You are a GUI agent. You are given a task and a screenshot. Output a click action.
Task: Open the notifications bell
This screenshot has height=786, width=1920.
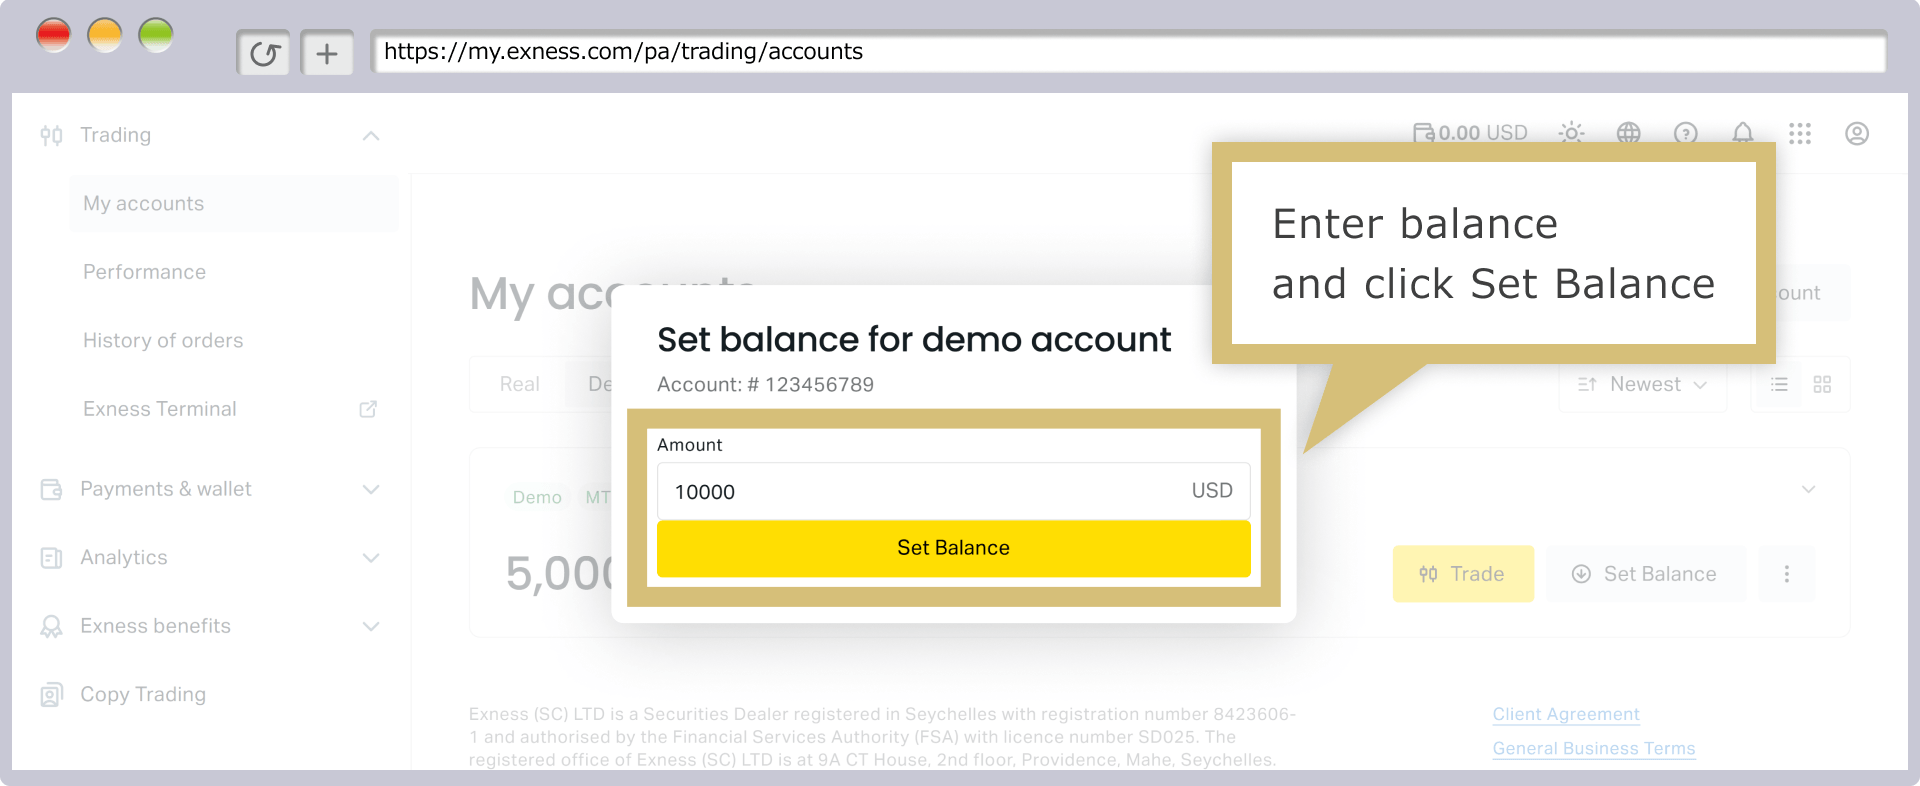pyautogui.click(x=1743, y=133)
